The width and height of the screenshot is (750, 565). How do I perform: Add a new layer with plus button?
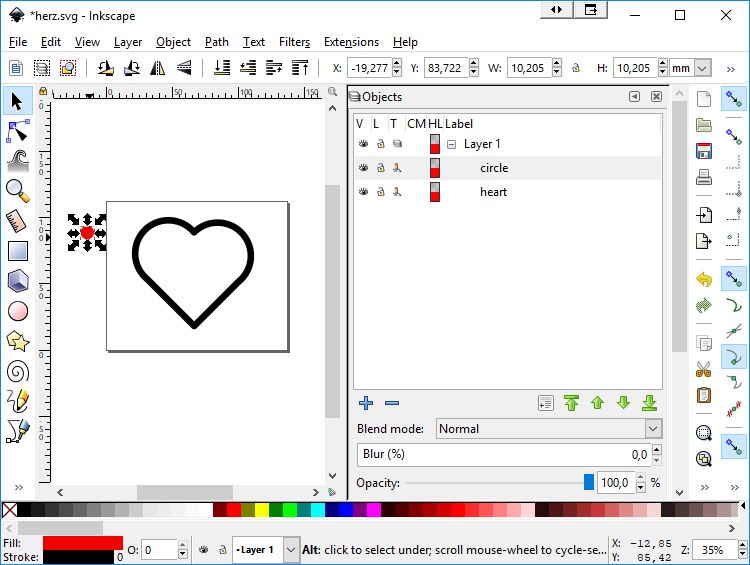tap(366, 403)
